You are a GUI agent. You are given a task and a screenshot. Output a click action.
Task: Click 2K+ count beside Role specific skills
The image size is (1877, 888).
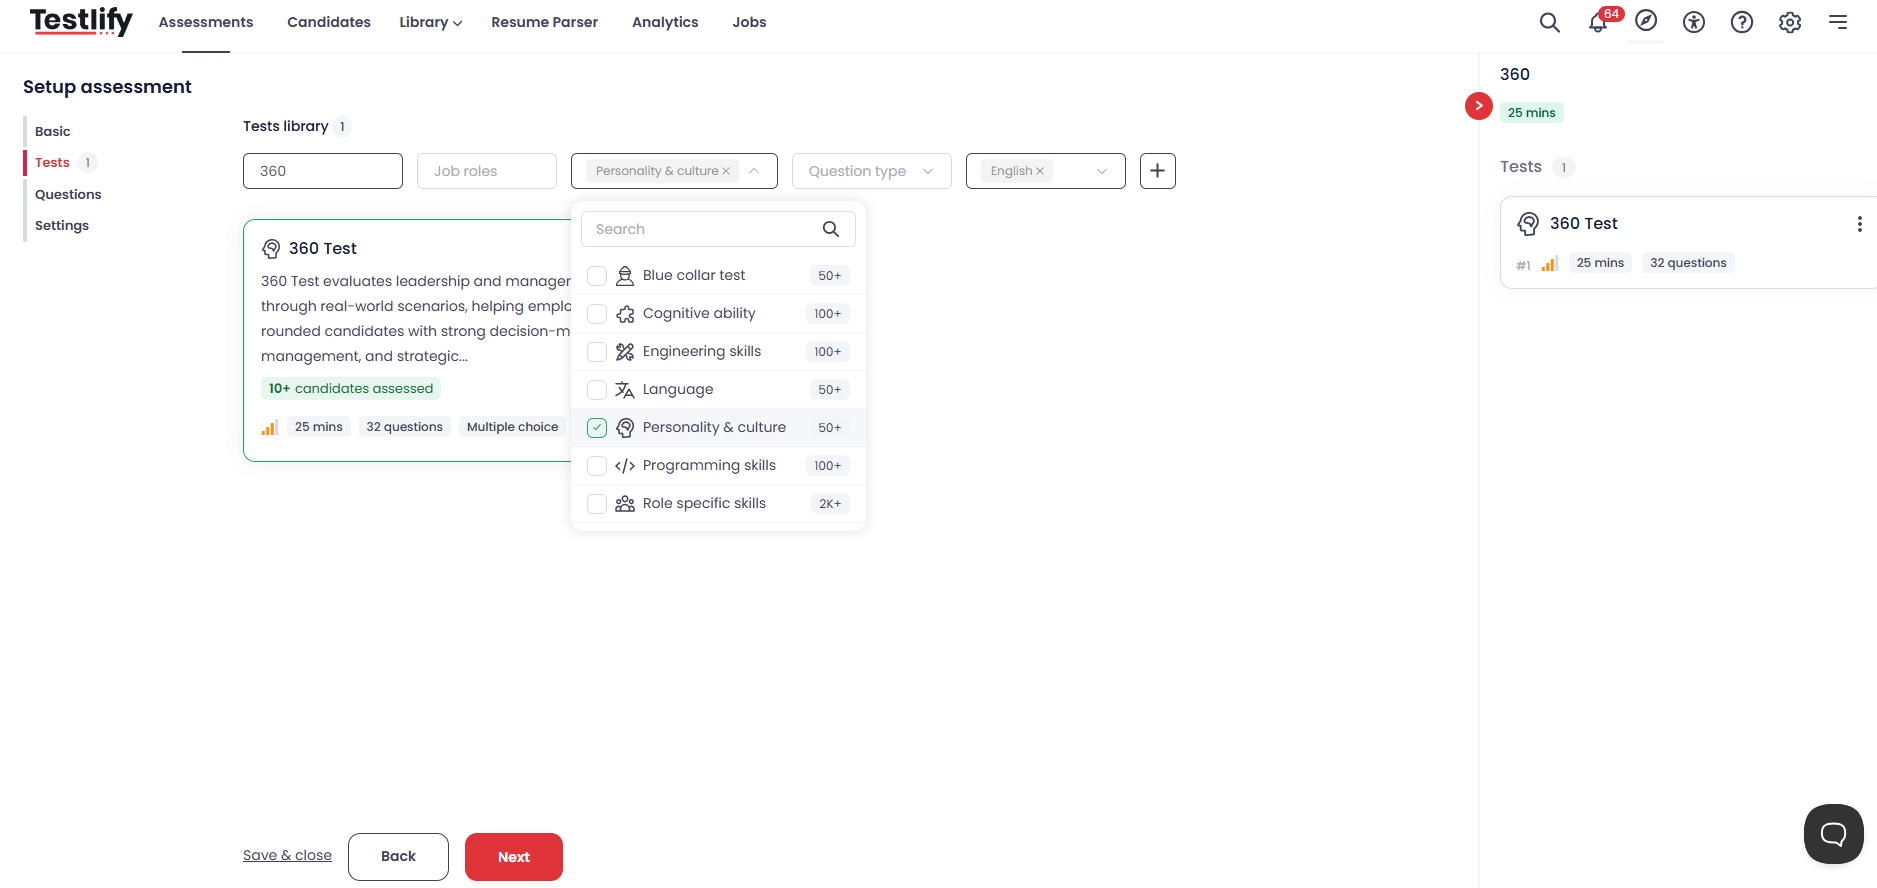[830, 504]
